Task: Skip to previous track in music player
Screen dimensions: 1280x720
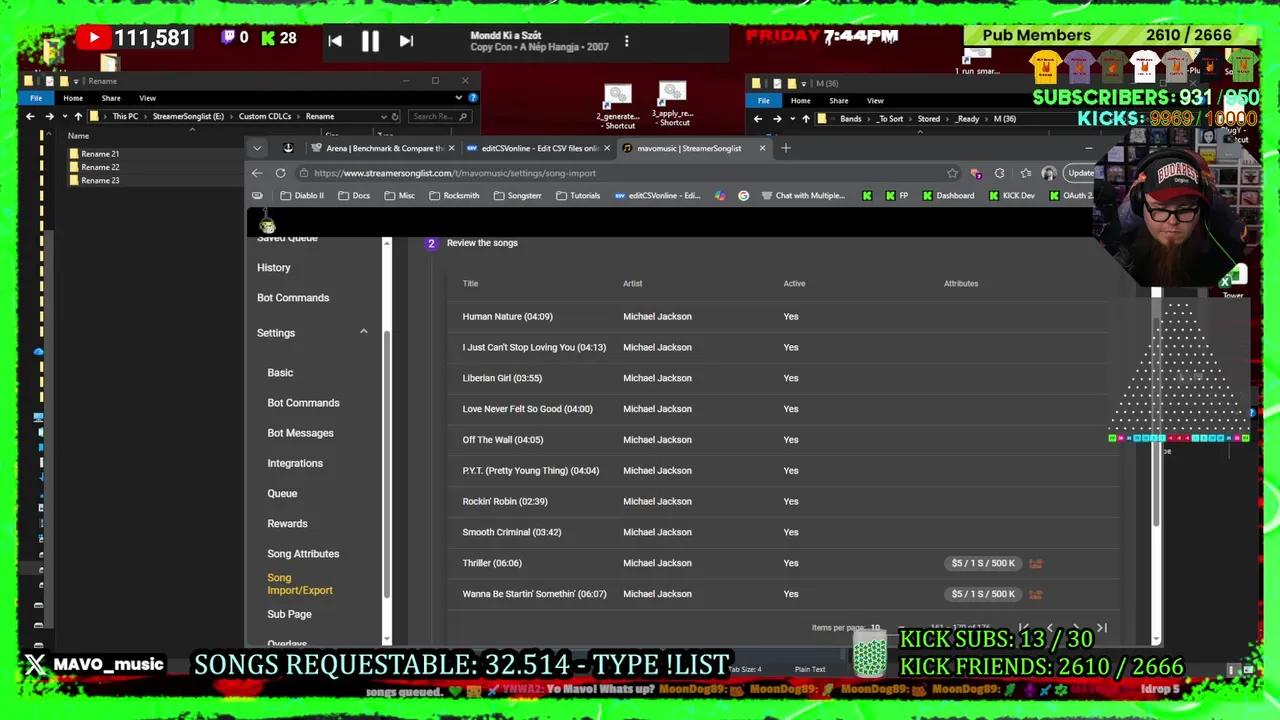Action: coord(335,41)
